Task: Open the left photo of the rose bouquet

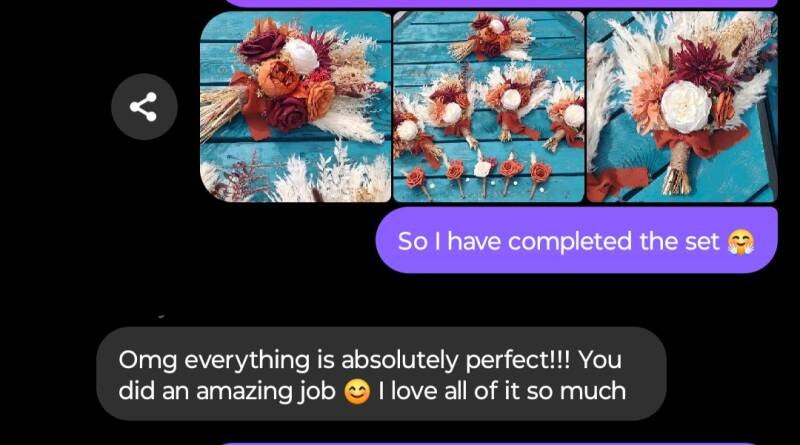Action: click(x=295, y=107)
